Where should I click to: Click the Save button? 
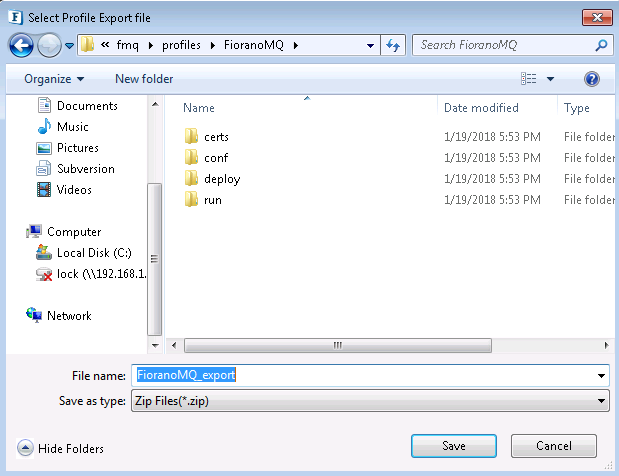454,446
